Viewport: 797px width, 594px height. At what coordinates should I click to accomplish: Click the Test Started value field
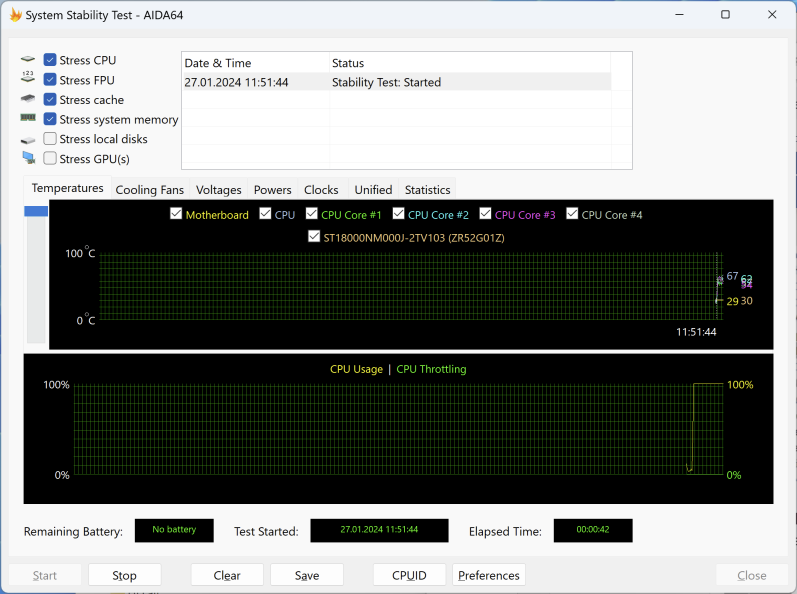[379, 530]
